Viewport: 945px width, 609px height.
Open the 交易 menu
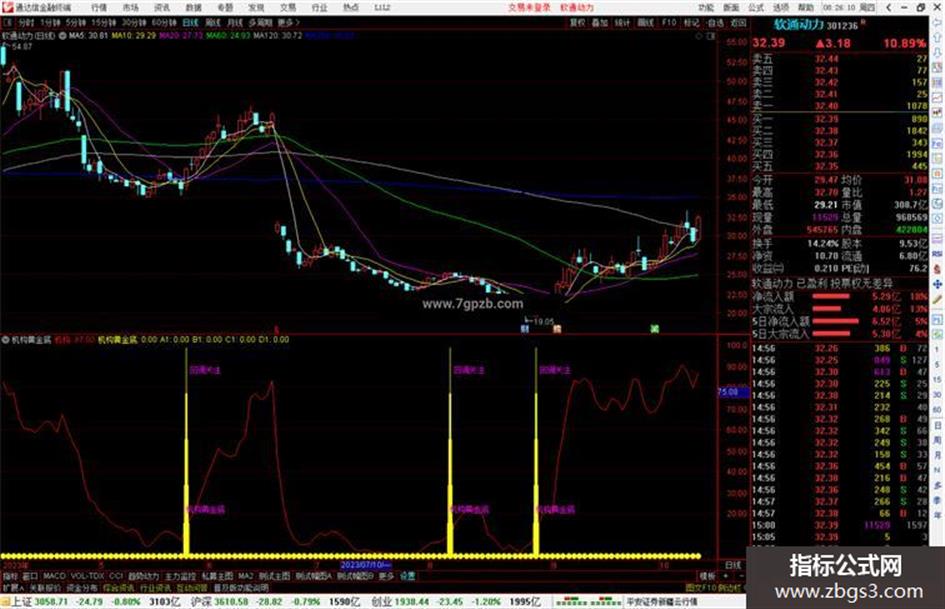pyautogui.click(x=288, y=8)
